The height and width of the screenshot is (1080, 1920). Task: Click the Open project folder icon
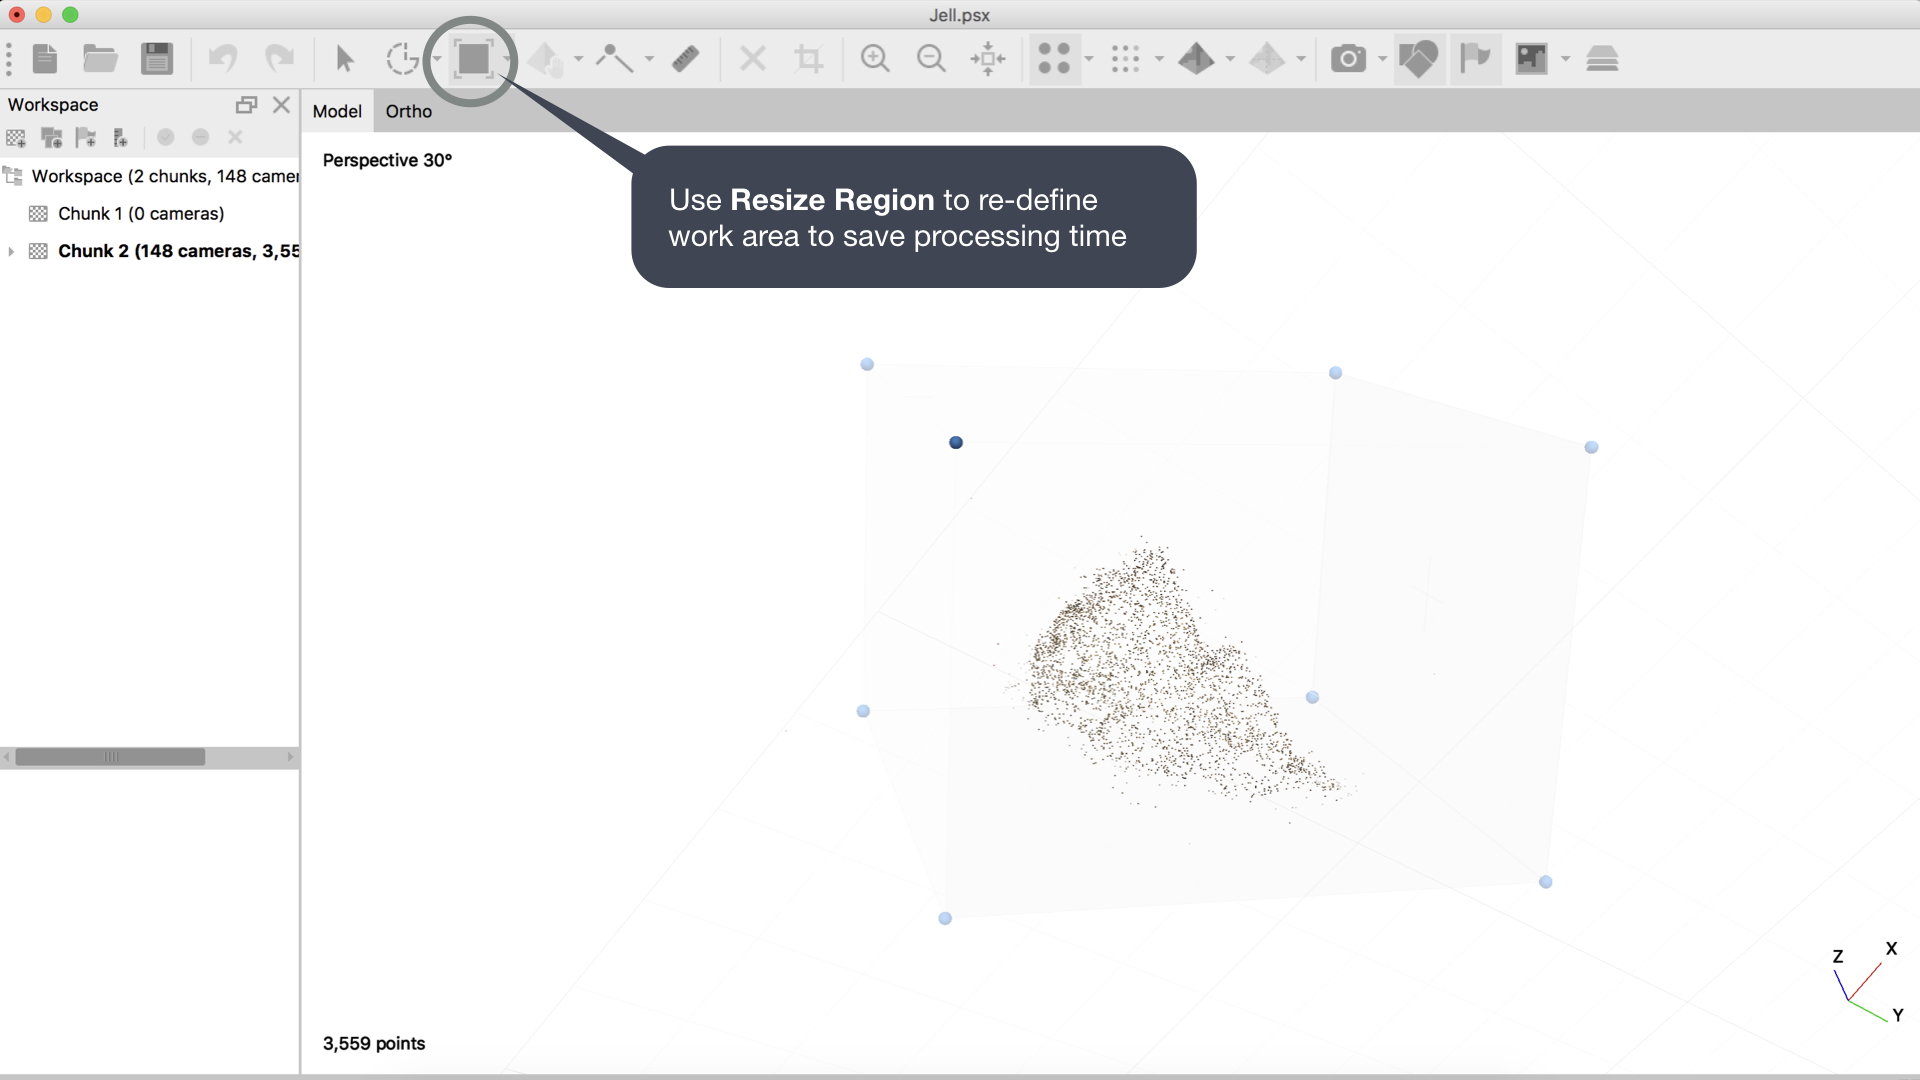pyautogui.click(x=100, y=59)
